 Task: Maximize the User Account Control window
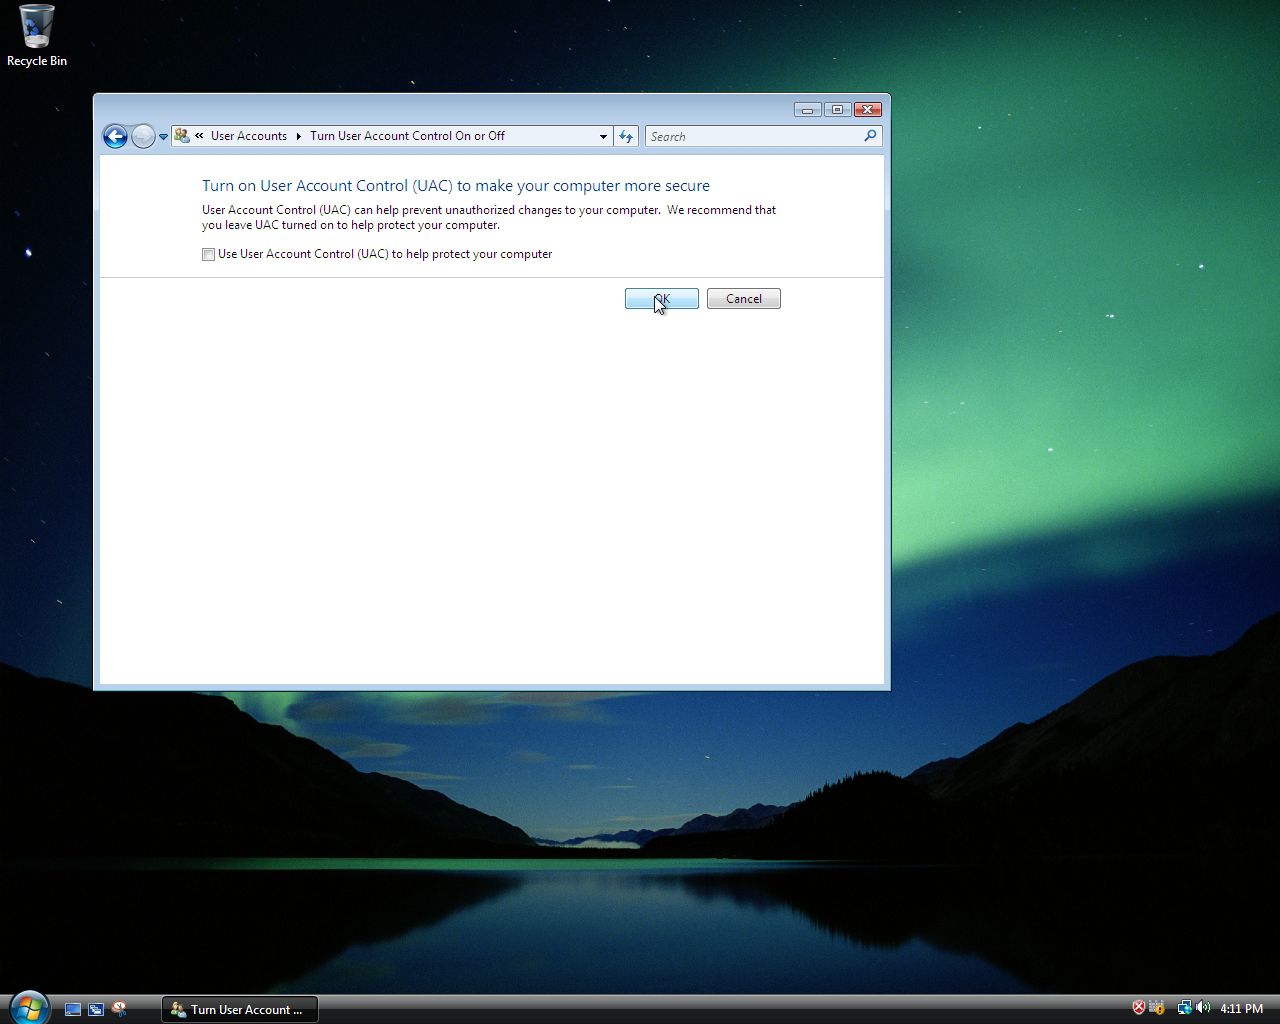837,109
